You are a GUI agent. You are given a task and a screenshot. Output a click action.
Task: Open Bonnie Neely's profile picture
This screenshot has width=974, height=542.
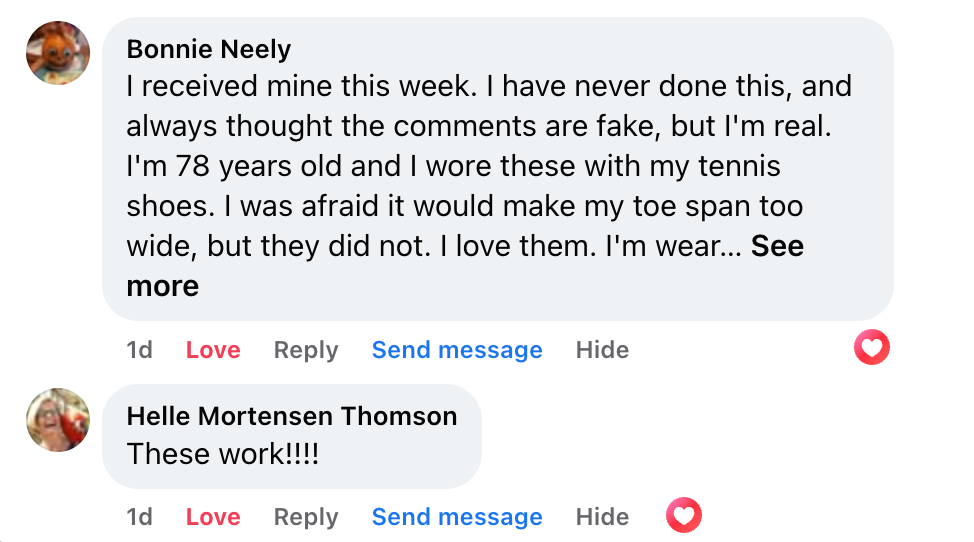pyautogui.click(x=58, y=52)
